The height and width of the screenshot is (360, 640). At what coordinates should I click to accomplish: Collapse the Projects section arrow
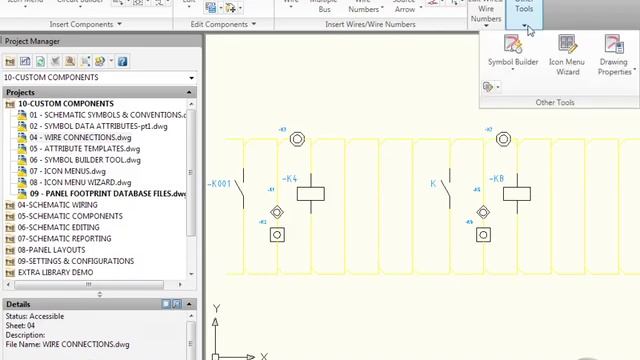[189, 92]
